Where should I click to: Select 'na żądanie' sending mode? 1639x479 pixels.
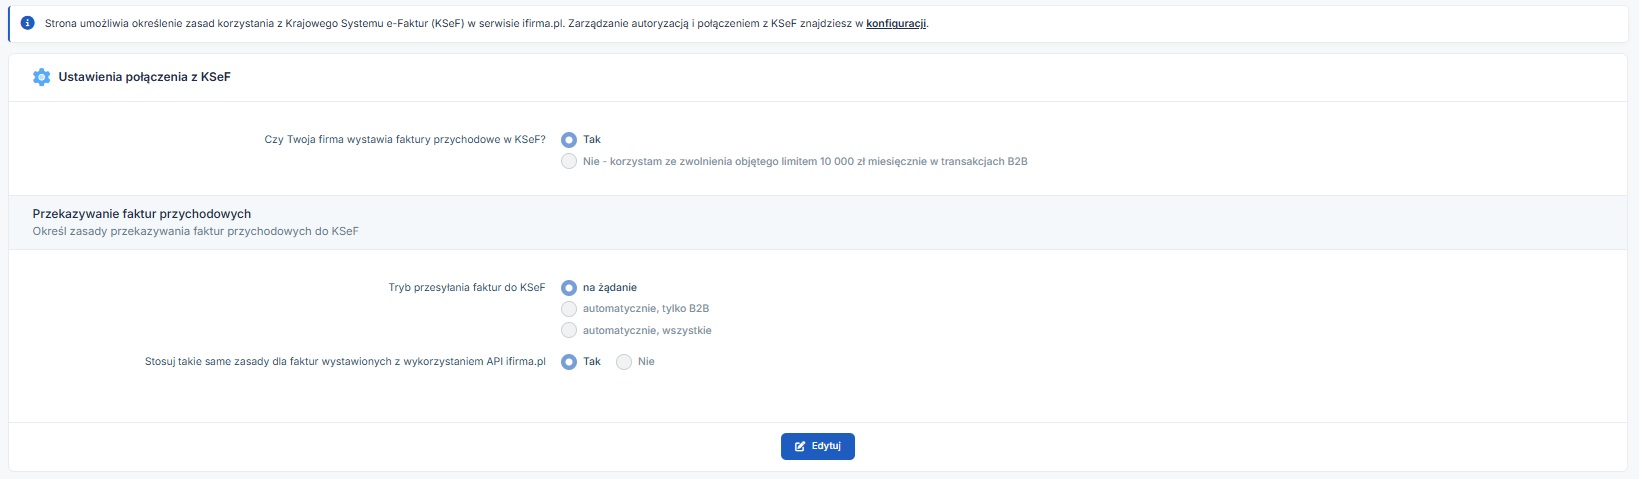tap(569, 288)
